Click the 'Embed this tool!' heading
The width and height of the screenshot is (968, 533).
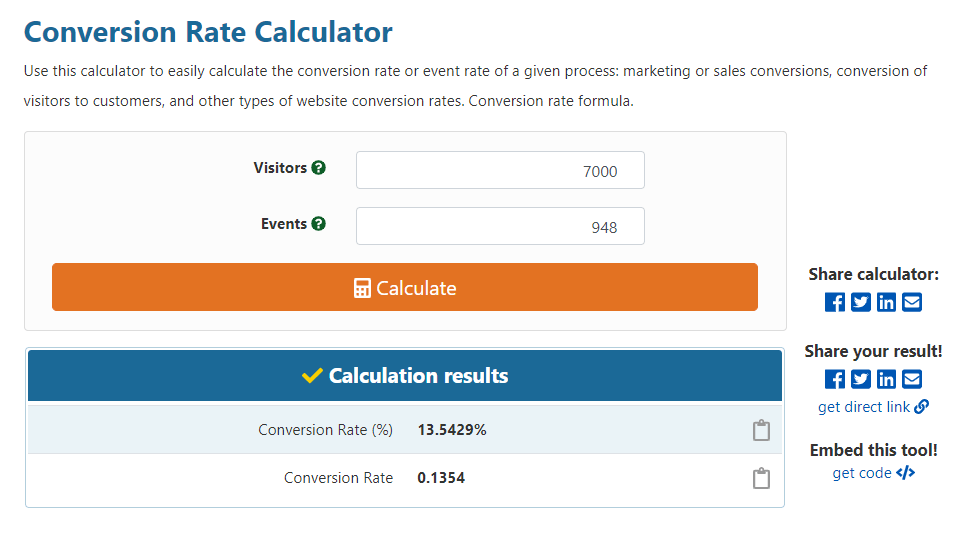click(874, 450)
